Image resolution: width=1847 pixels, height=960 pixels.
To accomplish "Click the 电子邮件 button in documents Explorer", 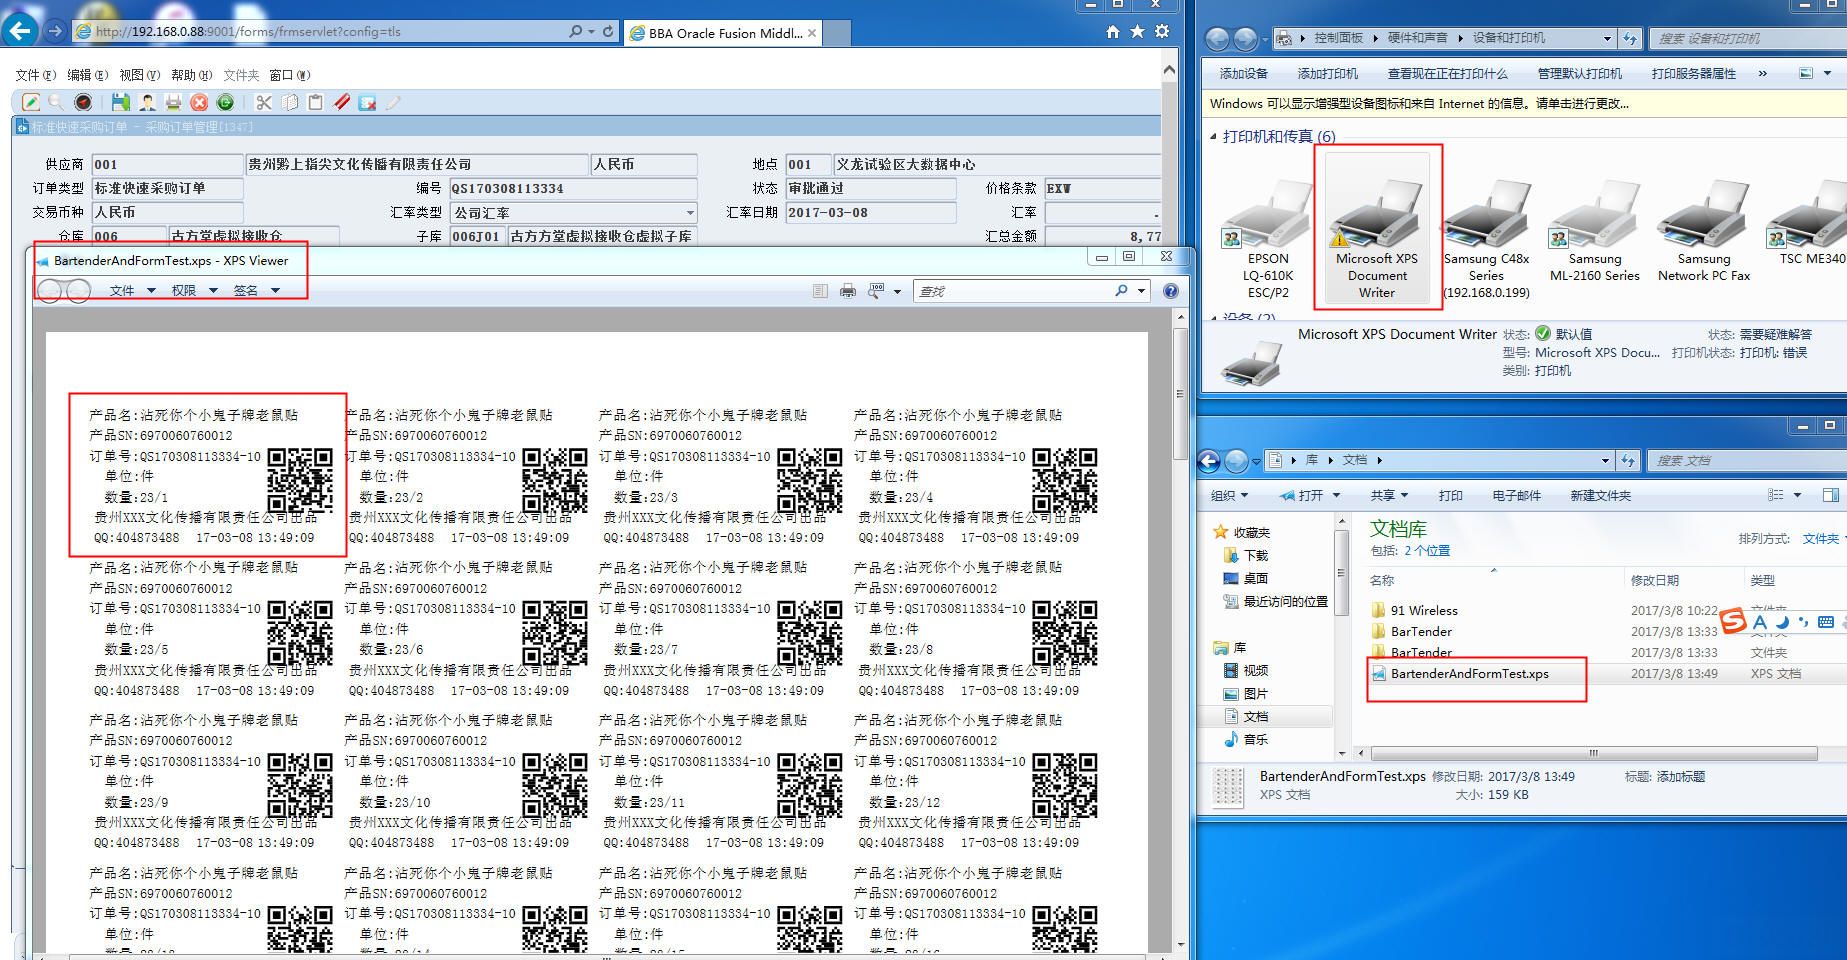I will coord(1516,495).
